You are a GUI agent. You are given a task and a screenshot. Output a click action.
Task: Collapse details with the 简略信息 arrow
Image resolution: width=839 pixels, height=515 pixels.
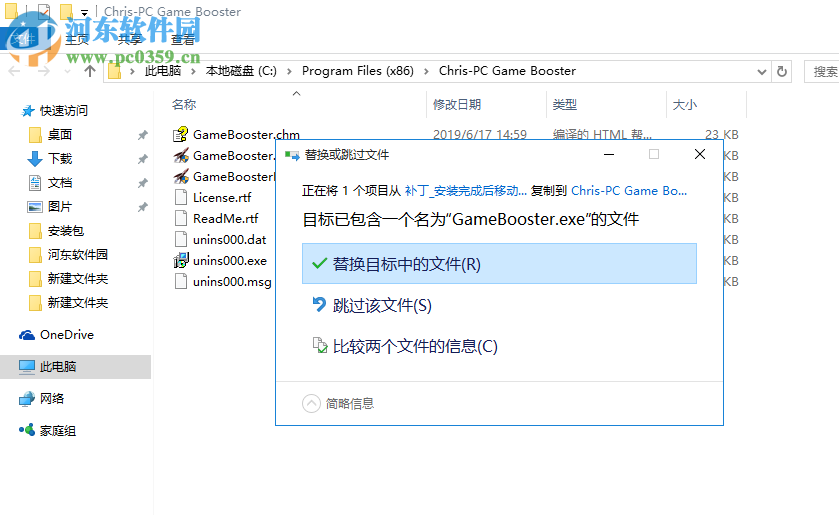311,403
